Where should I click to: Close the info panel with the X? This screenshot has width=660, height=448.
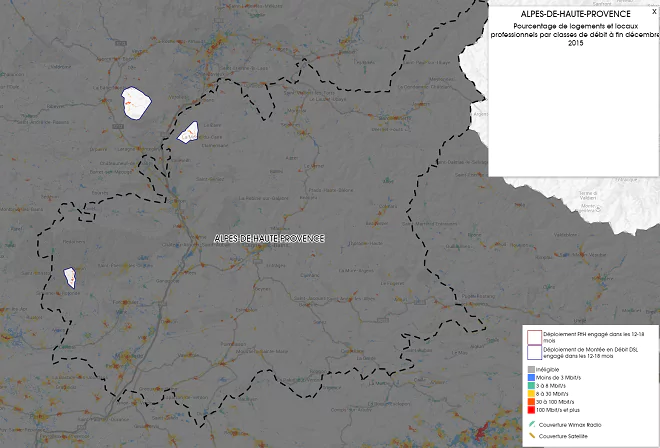tap(654, 11)
